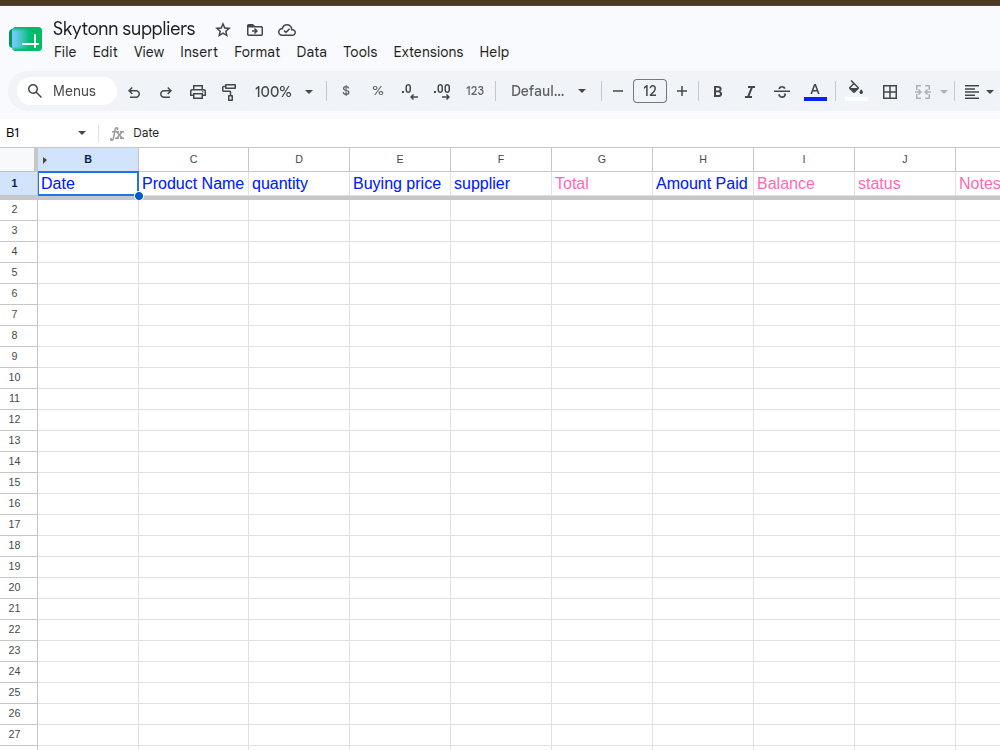Viewport: 1000px width, 750px height.
Task: Click the move to folder icon
Action: tap(254, 30)
